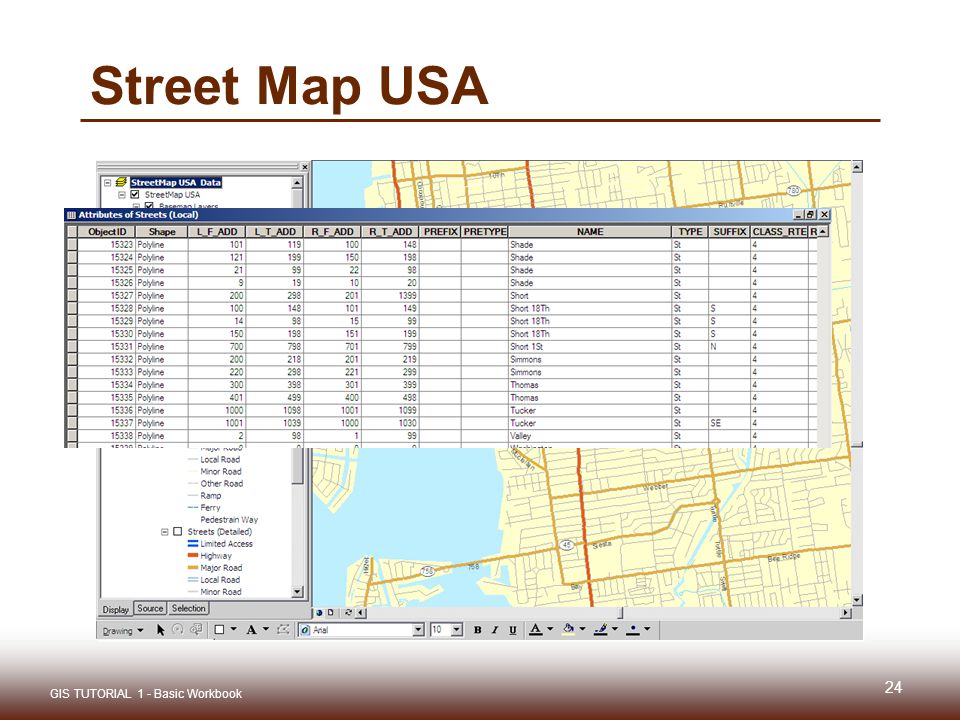Click the Refresh map view icon
Viewport: 960px width, 720px height.
[x=348, y=612]
